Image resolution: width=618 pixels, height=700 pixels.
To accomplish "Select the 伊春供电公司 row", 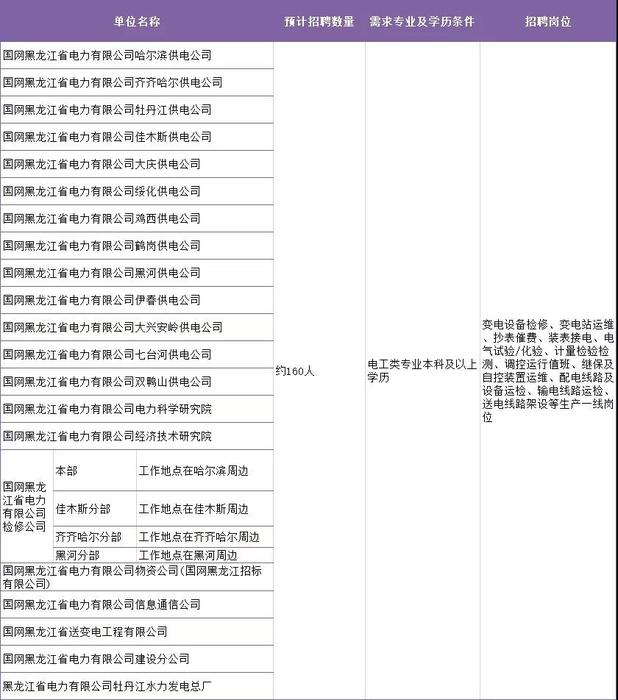I will [137, 300].
